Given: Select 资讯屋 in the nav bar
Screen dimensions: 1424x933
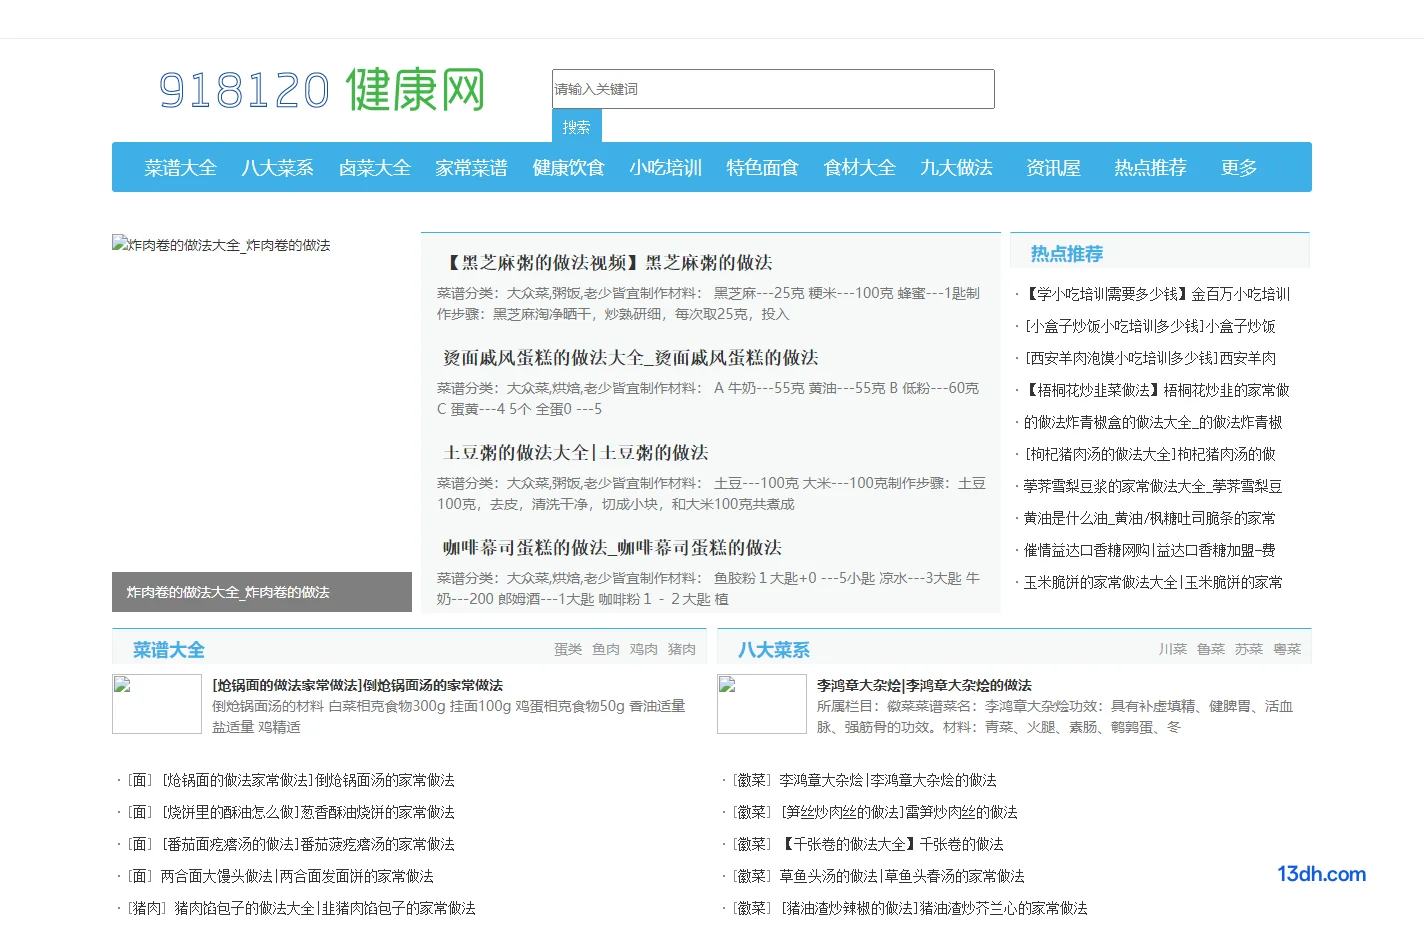Looking at the screenshot, I should pos(1053,168).
